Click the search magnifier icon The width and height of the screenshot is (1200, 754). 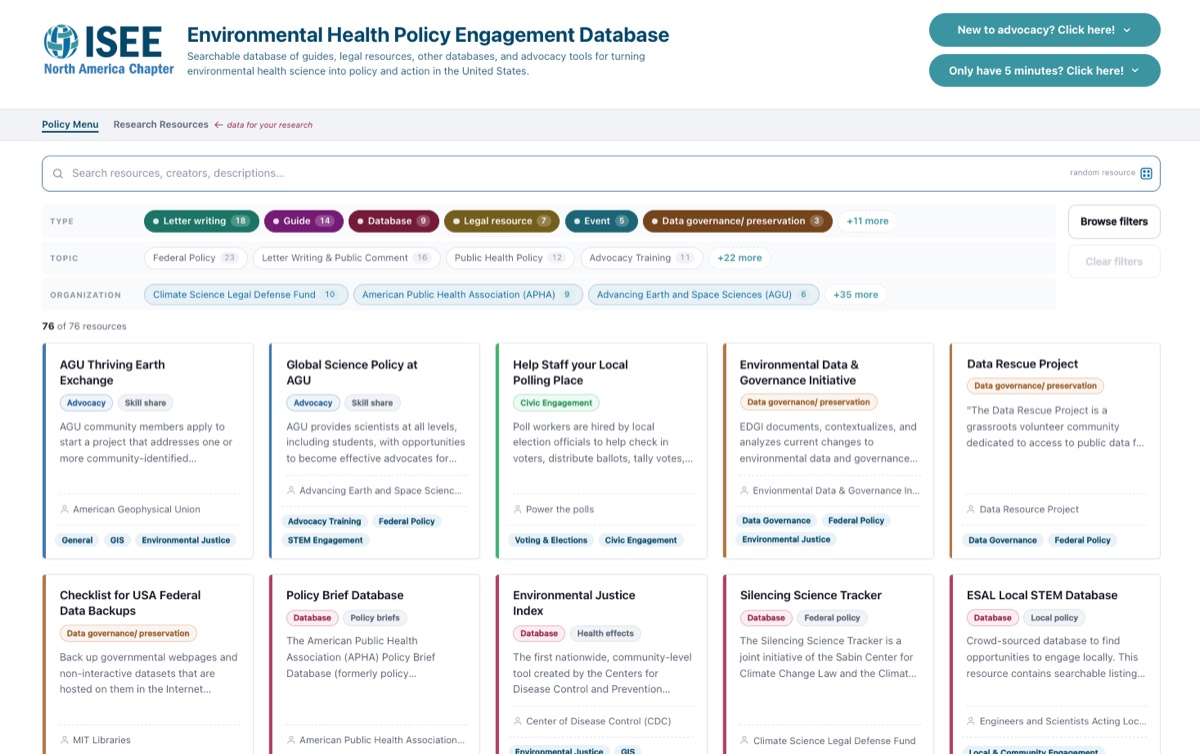point(58,173)
